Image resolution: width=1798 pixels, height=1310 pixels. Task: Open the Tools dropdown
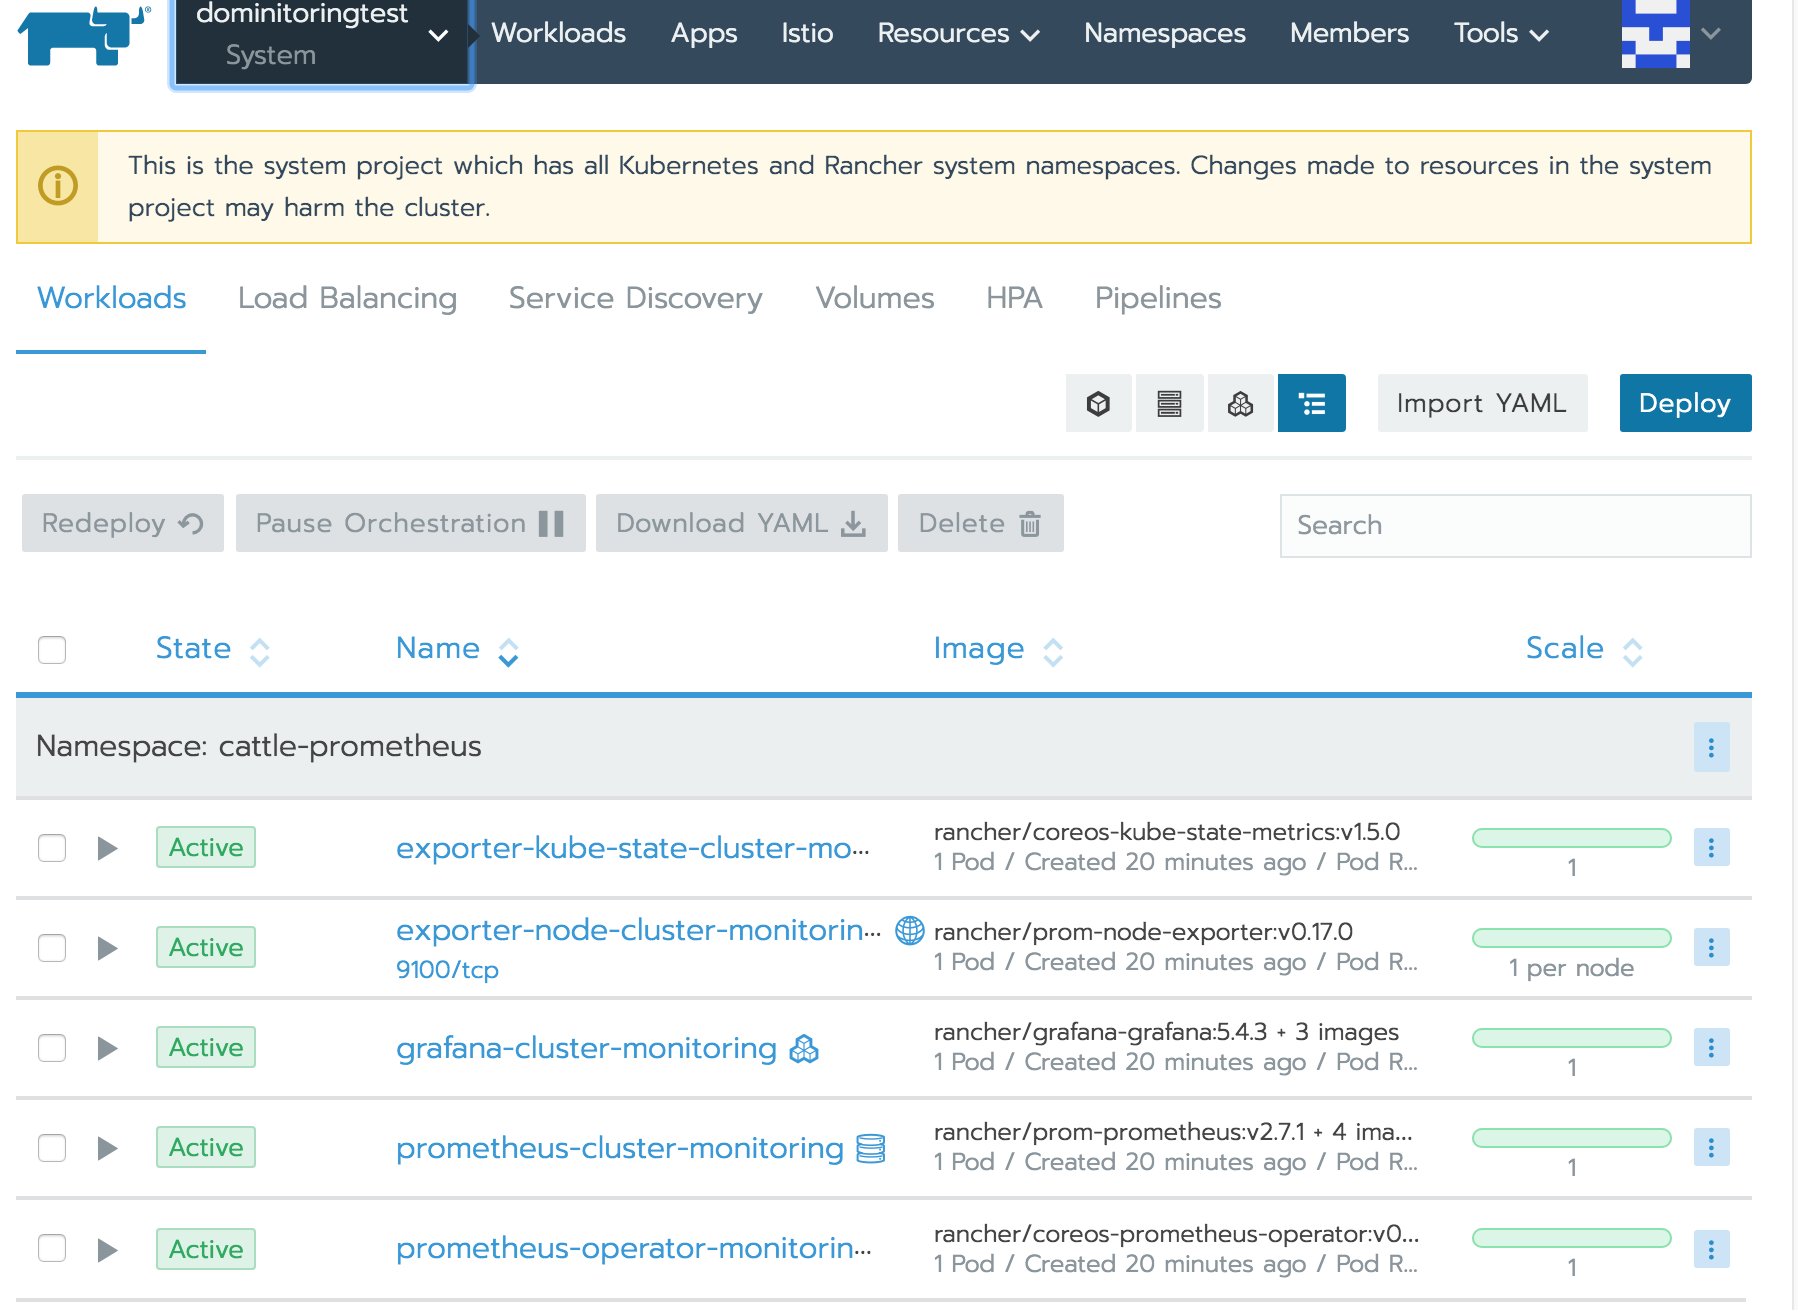point(1499,33)
